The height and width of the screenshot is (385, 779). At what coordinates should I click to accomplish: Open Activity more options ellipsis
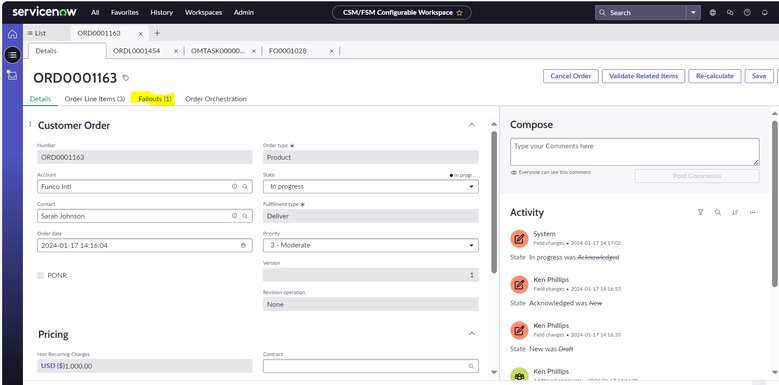(753, 213)
